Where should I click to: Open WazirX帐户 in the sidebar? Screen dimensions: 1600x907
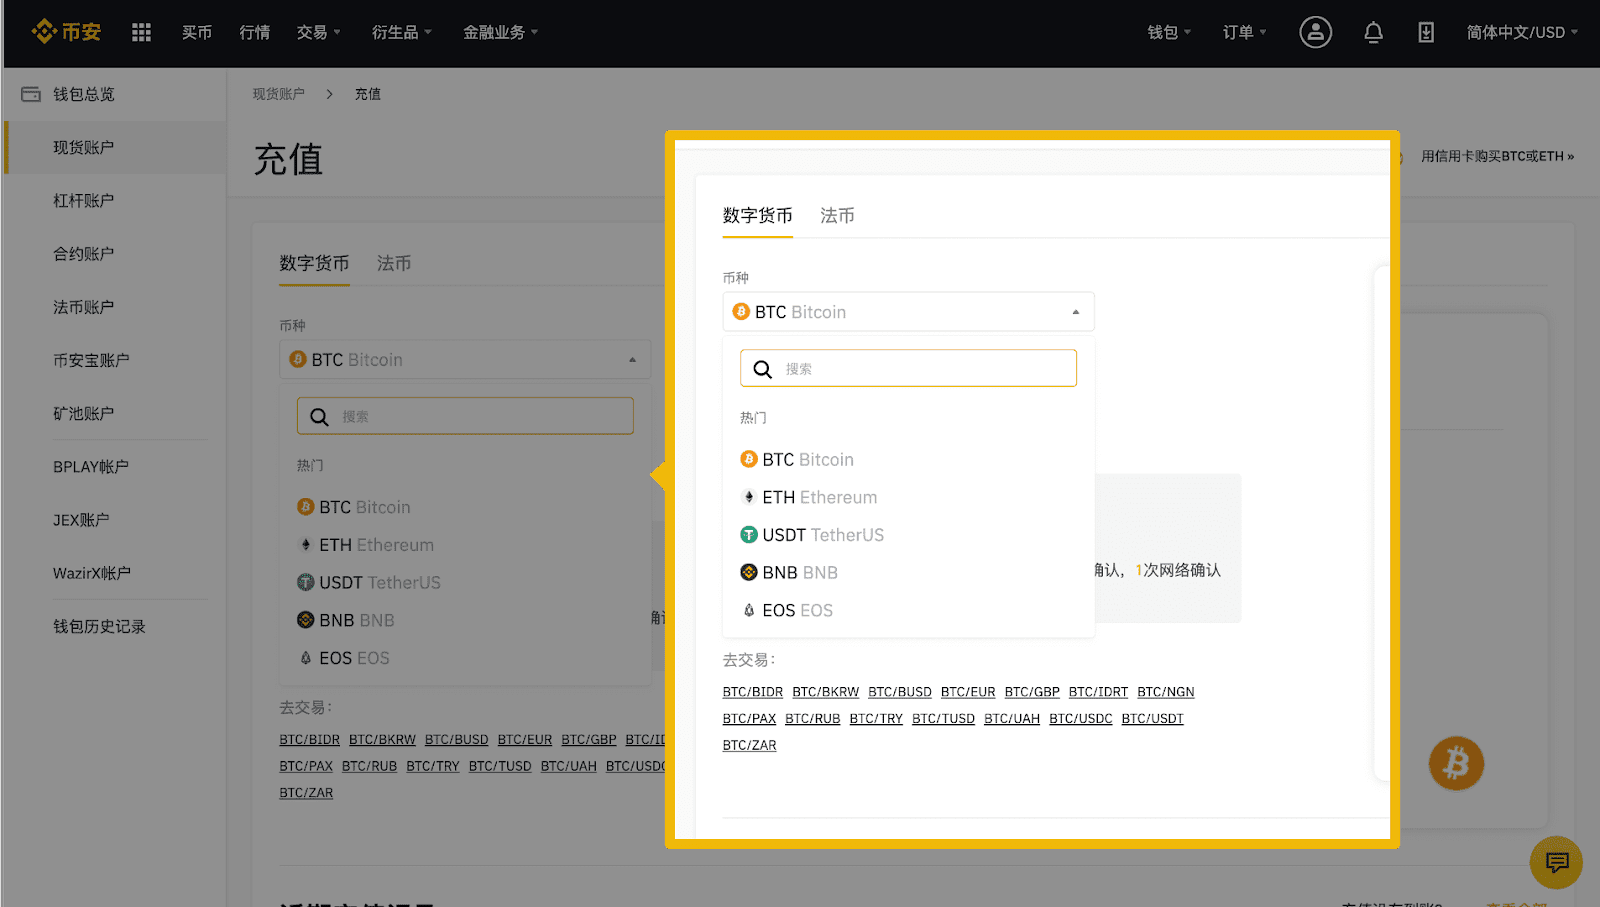(x=92, y=573)
